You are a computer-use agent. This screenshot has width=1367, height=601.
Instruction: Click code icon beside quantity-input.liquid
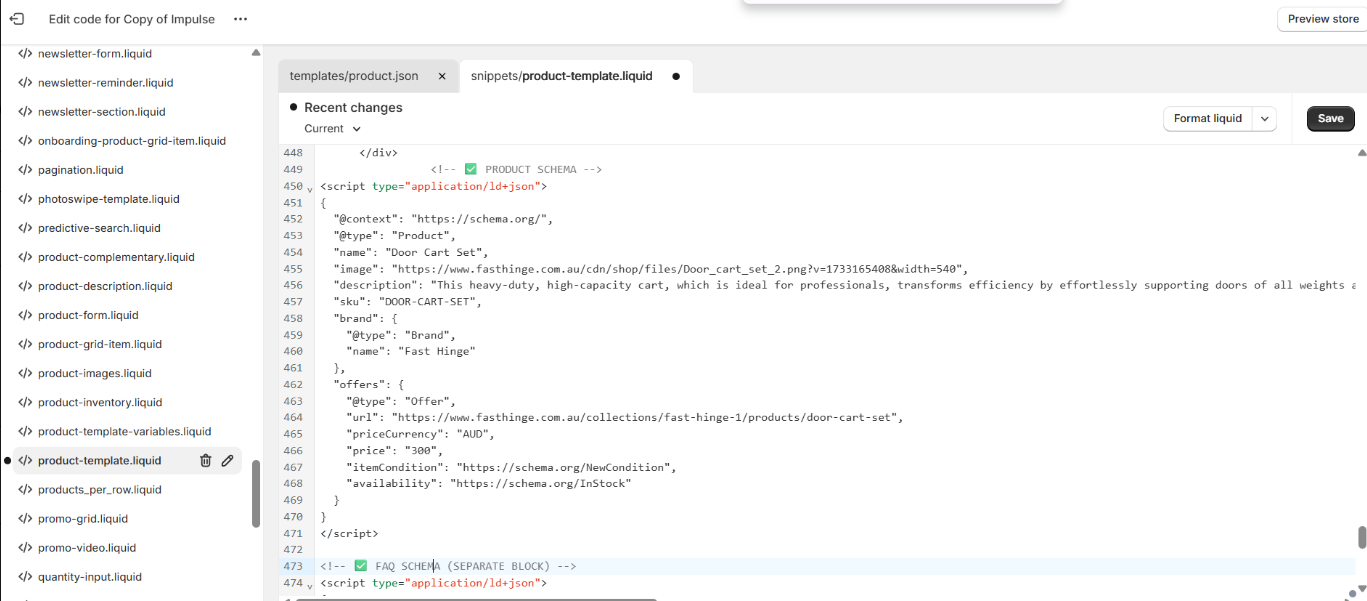25,577
